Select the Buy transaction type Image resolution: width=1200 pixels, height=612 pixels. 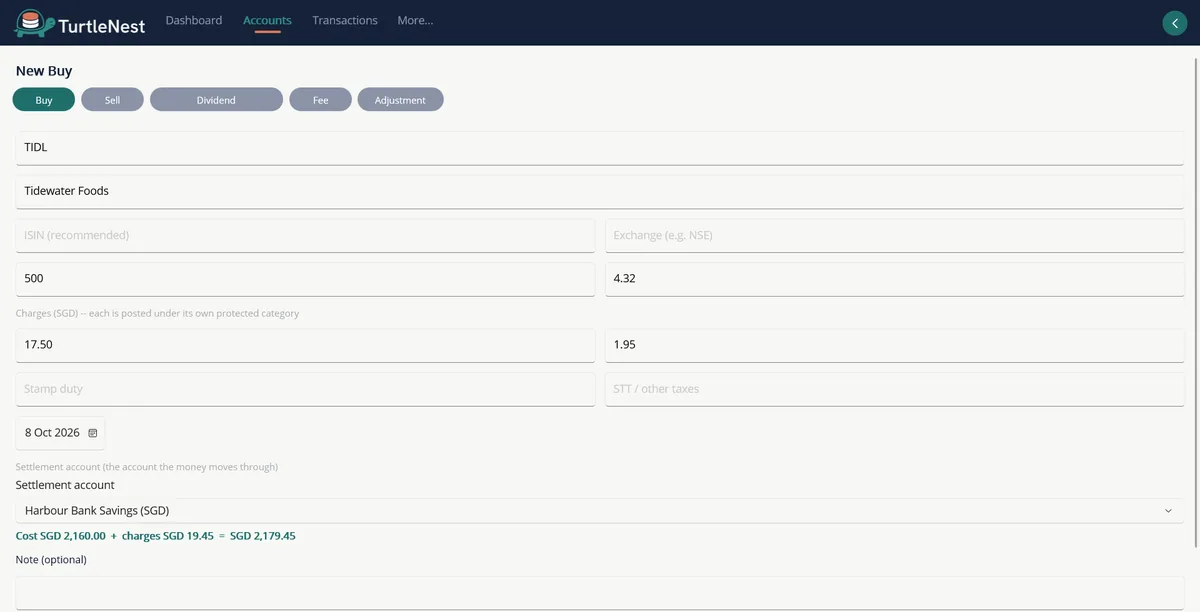(44, 100)
